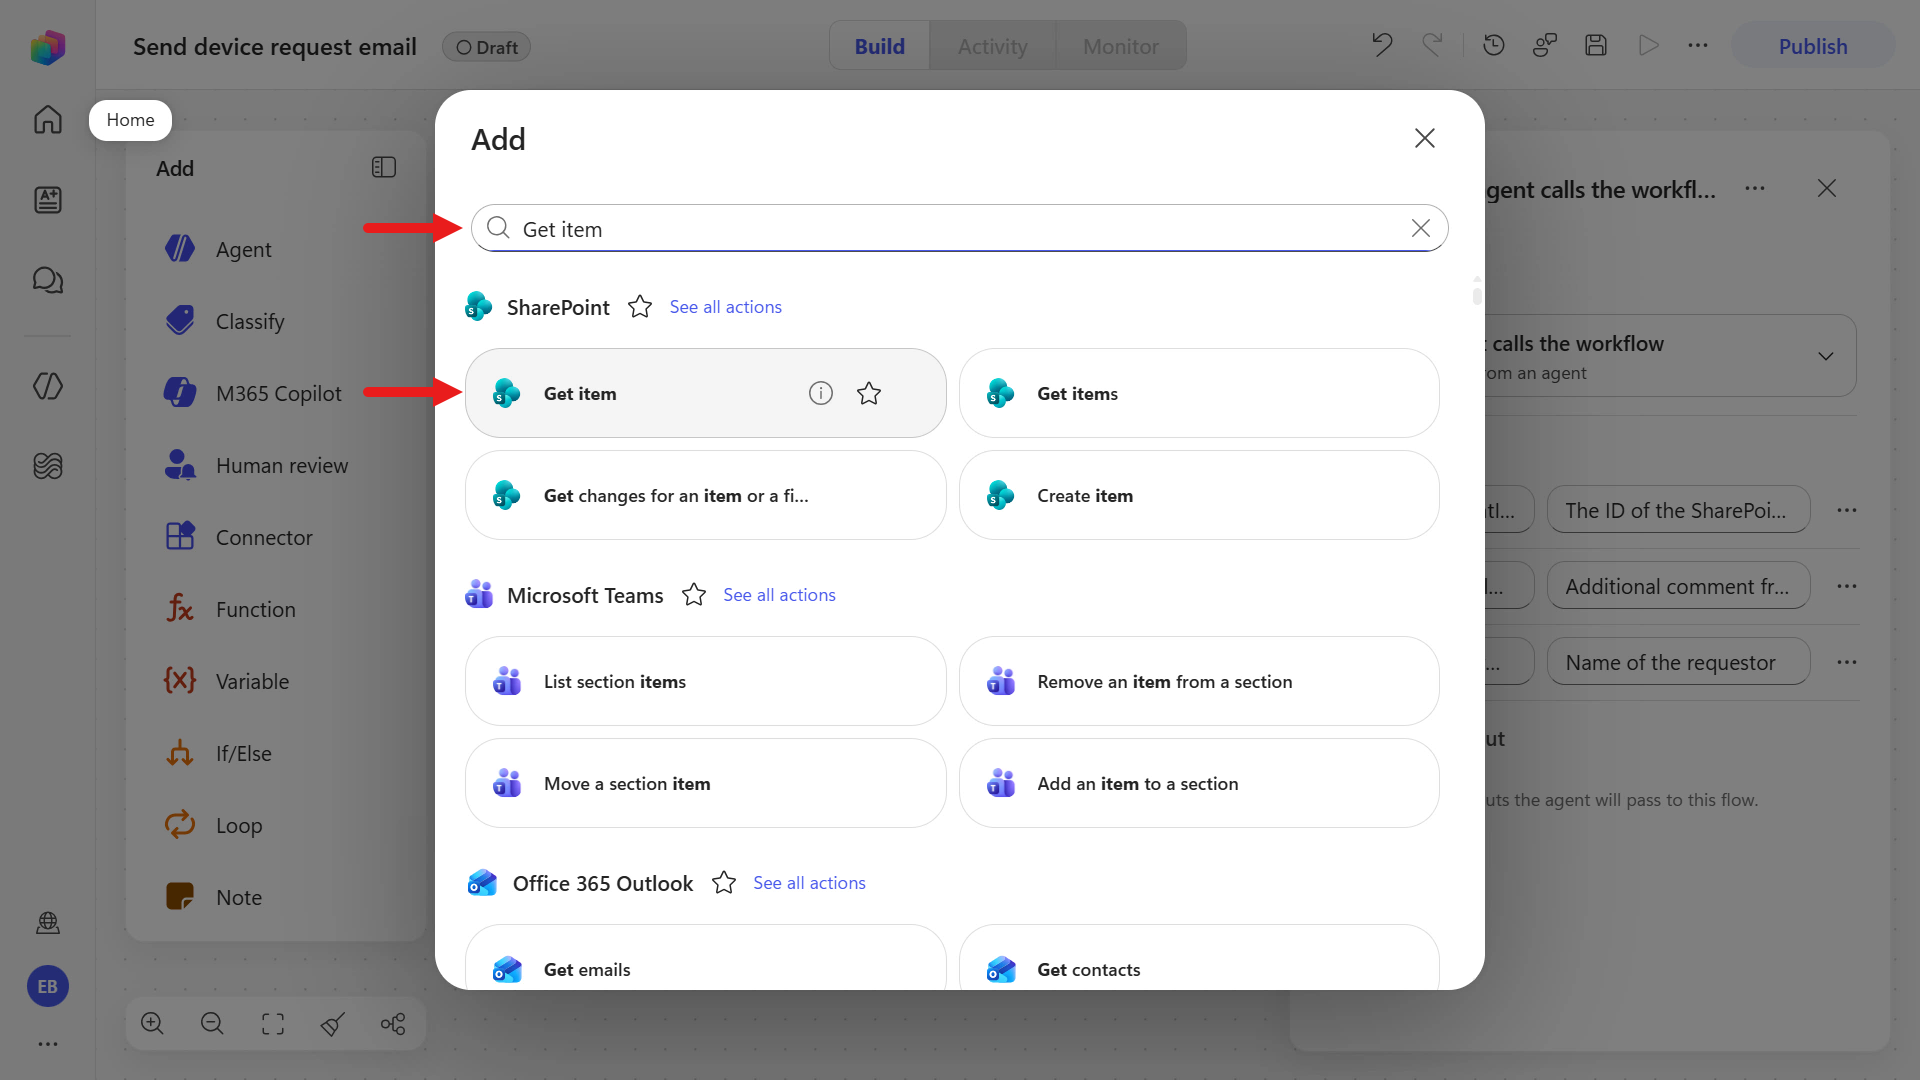This screenshot has width=1920, height=1080.
Task: Switch to the Monitor tab
Action: pyautogui.click(x=1121, y=46)
